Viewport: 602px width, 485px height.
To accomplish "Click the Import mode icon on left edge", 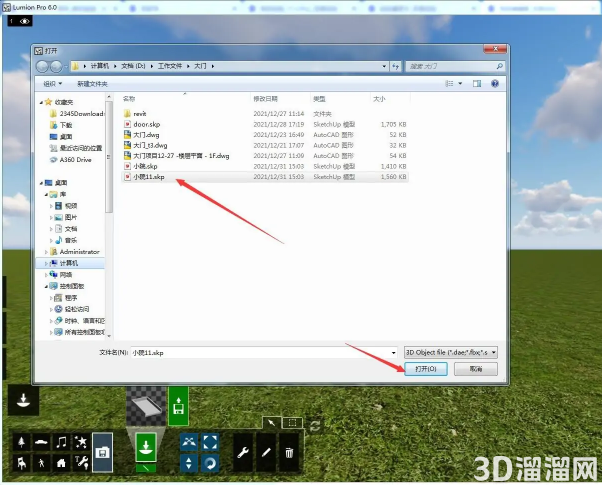I will (23, 400).
